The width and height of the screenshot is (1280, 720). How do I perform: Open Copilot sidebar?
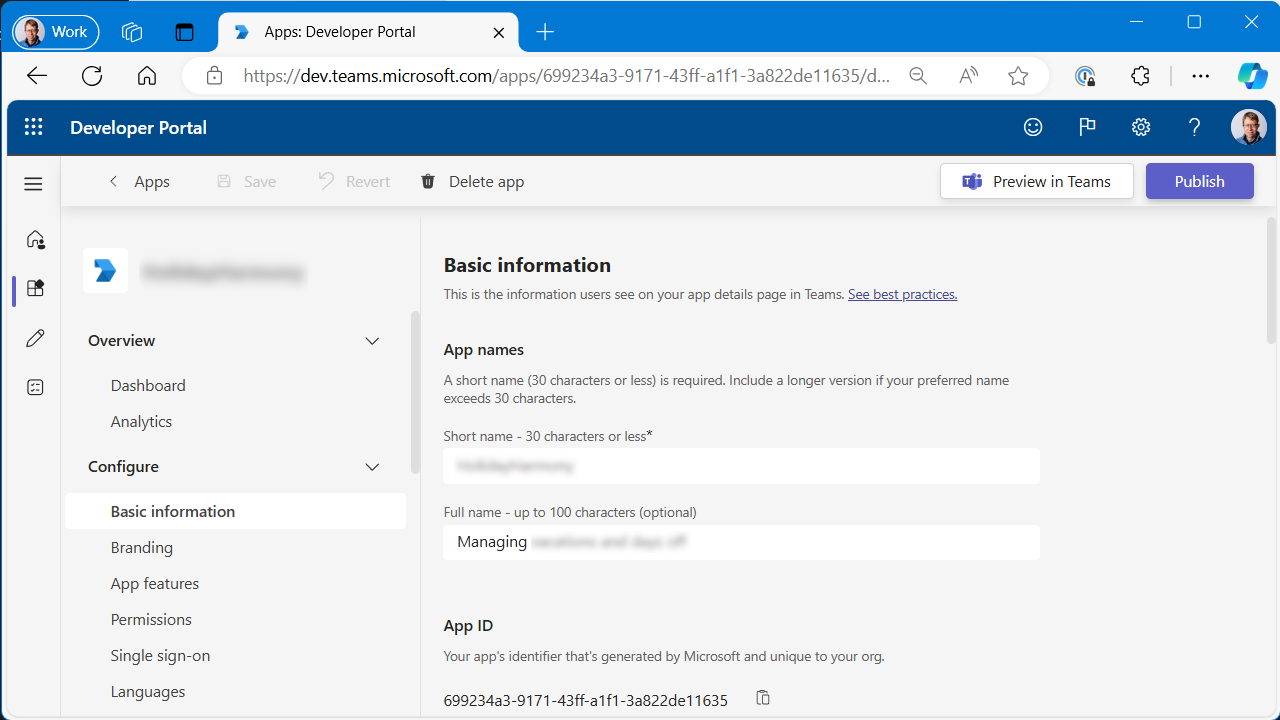(x=1252, y=76)
